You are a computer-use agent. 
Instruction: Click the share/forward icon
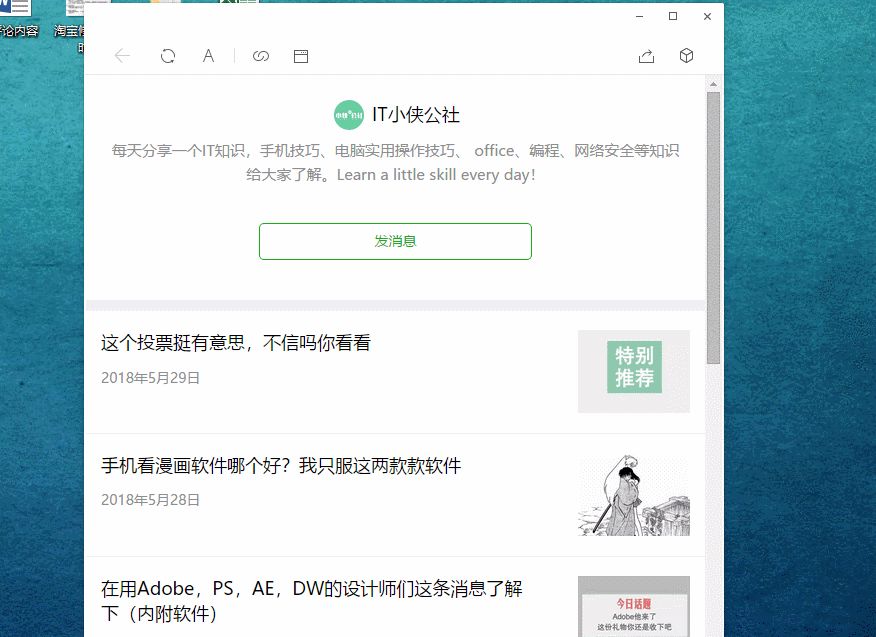tap(646, 56)
